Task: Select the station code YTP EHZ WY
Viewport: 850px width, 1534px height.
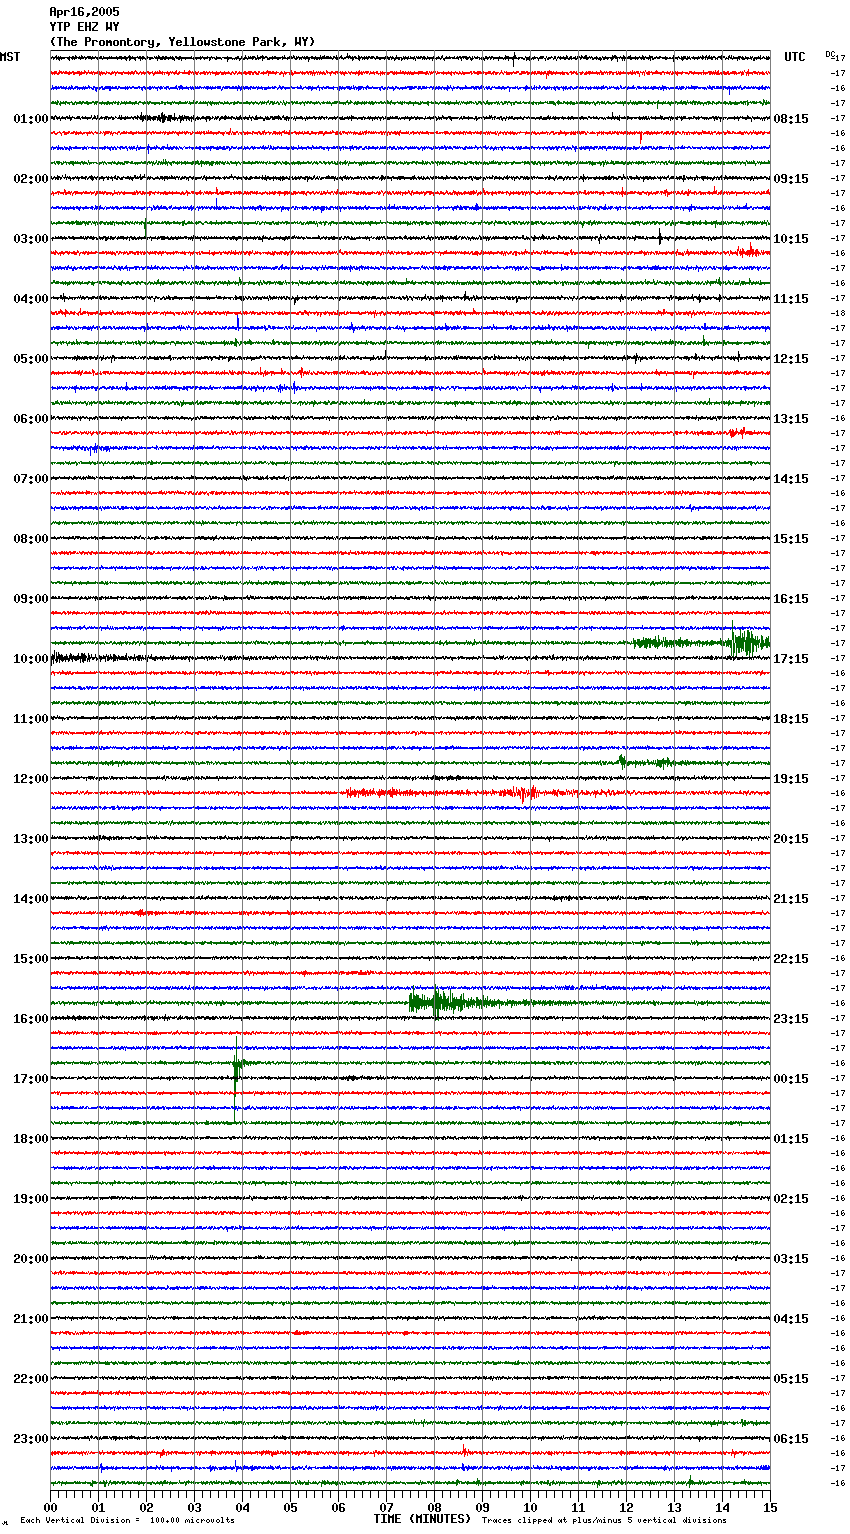Action: pos(84,27)
